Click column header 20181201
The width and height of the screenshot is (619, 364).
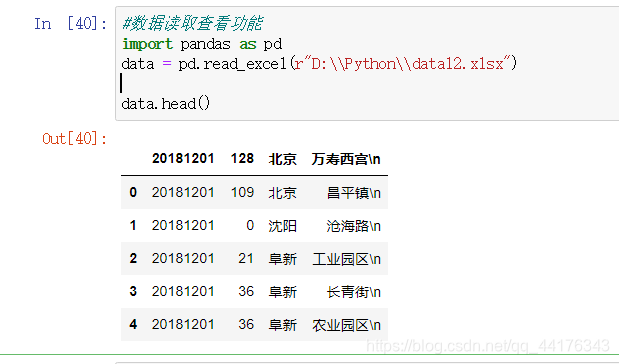click(x=183, y=159)
